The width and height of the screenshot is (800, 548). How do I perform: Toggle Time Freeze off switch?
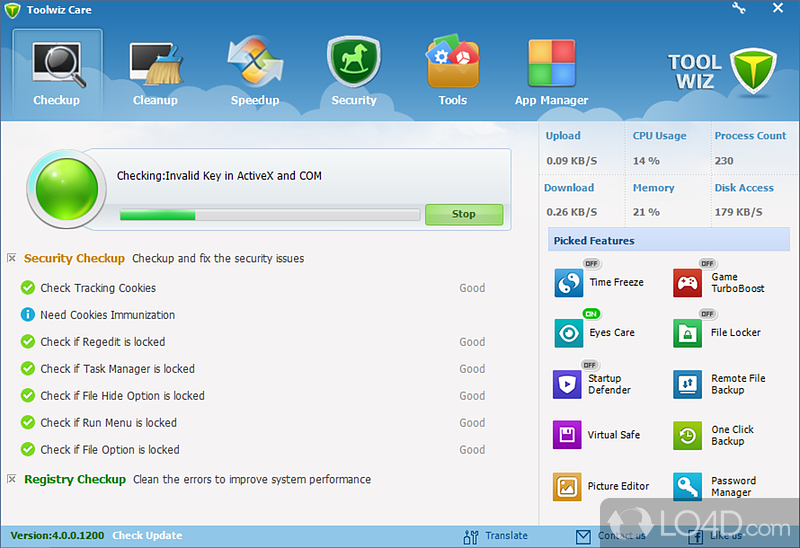591,264
